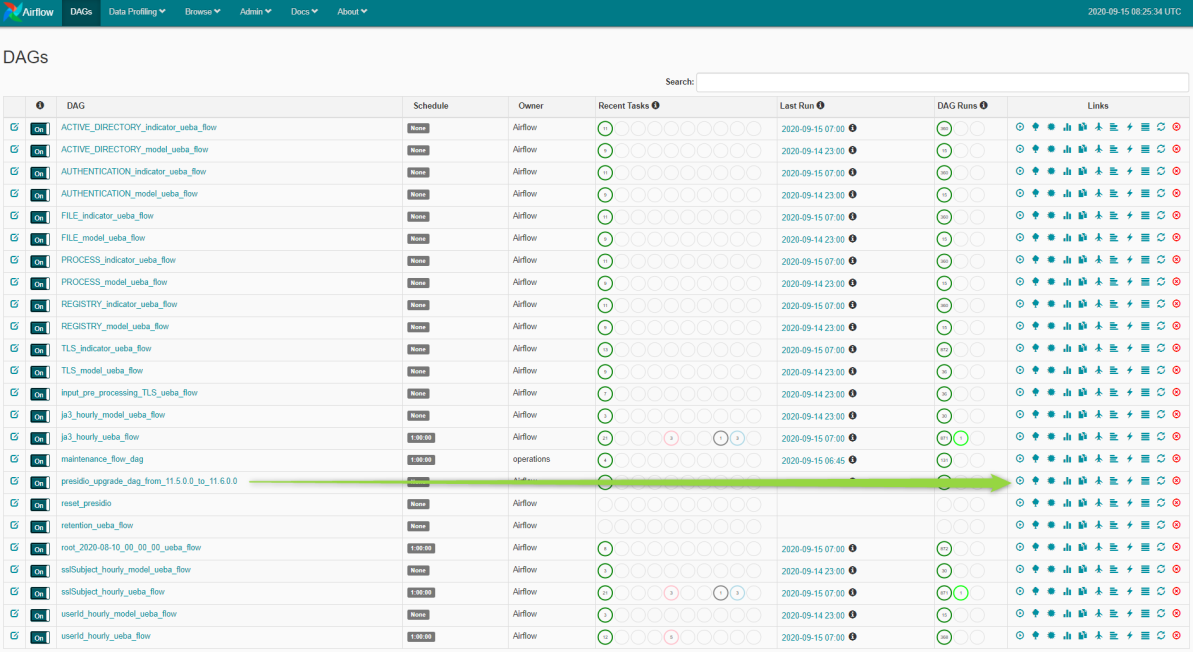
Task: Expand the Admin menu
Action: click(x=256, y=12)
